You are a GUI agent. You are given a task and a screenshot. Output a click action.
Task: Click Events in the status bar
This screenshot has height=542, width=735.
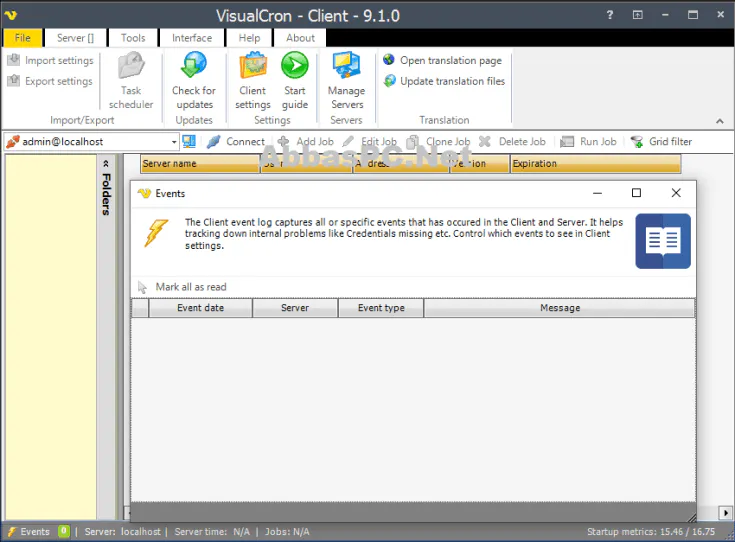pos(35,532)
